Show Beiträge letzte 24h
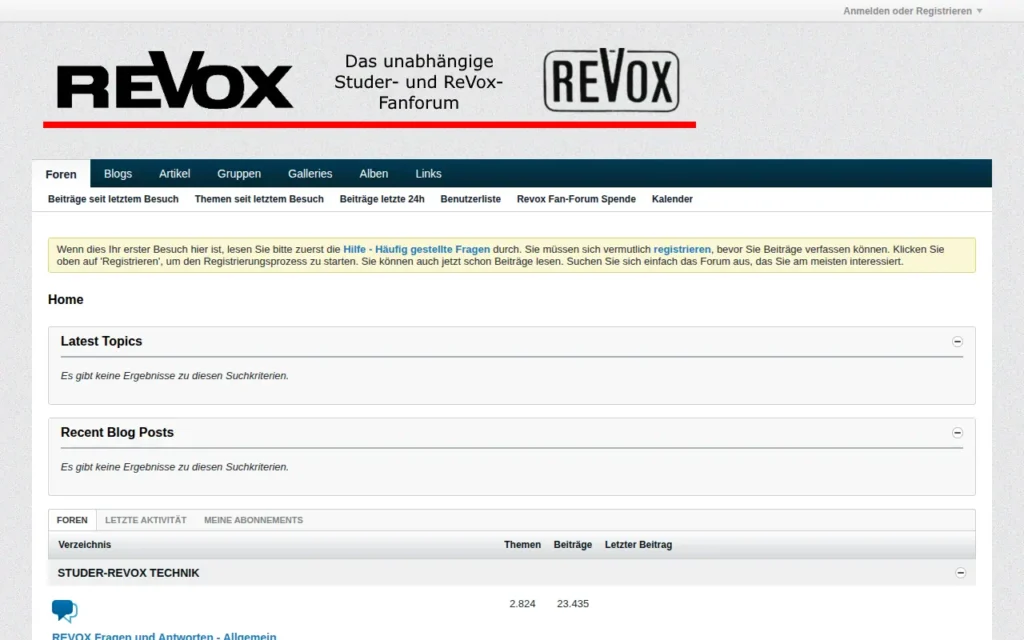 point(382,199)
